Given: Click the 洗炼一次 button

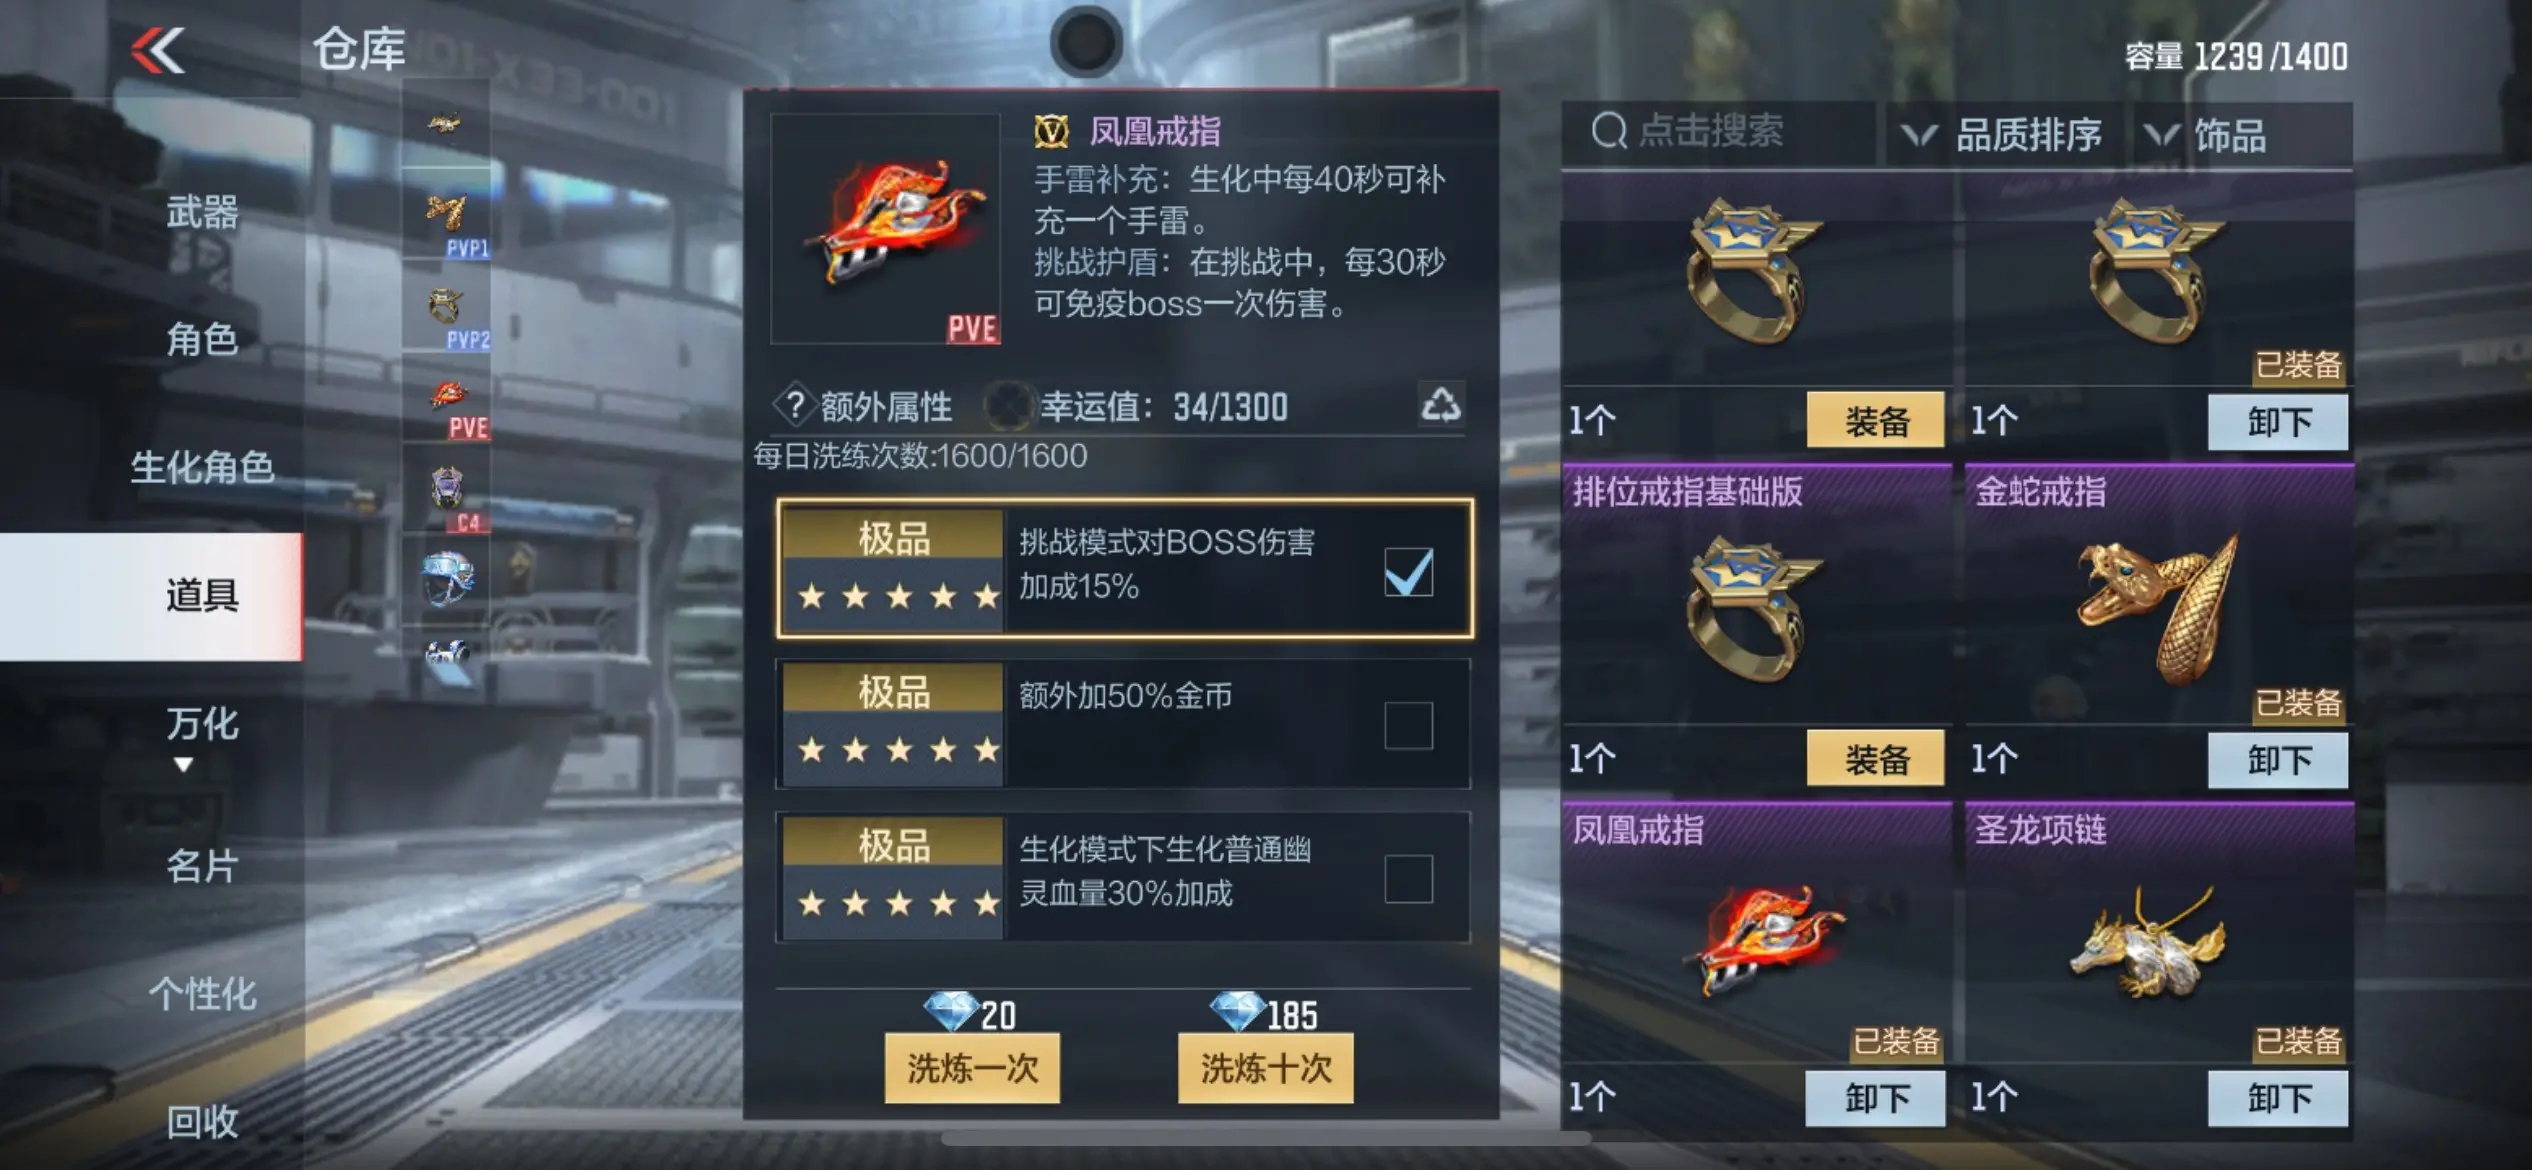Looking at the screenshot, I should click(x=972, y=1068).
